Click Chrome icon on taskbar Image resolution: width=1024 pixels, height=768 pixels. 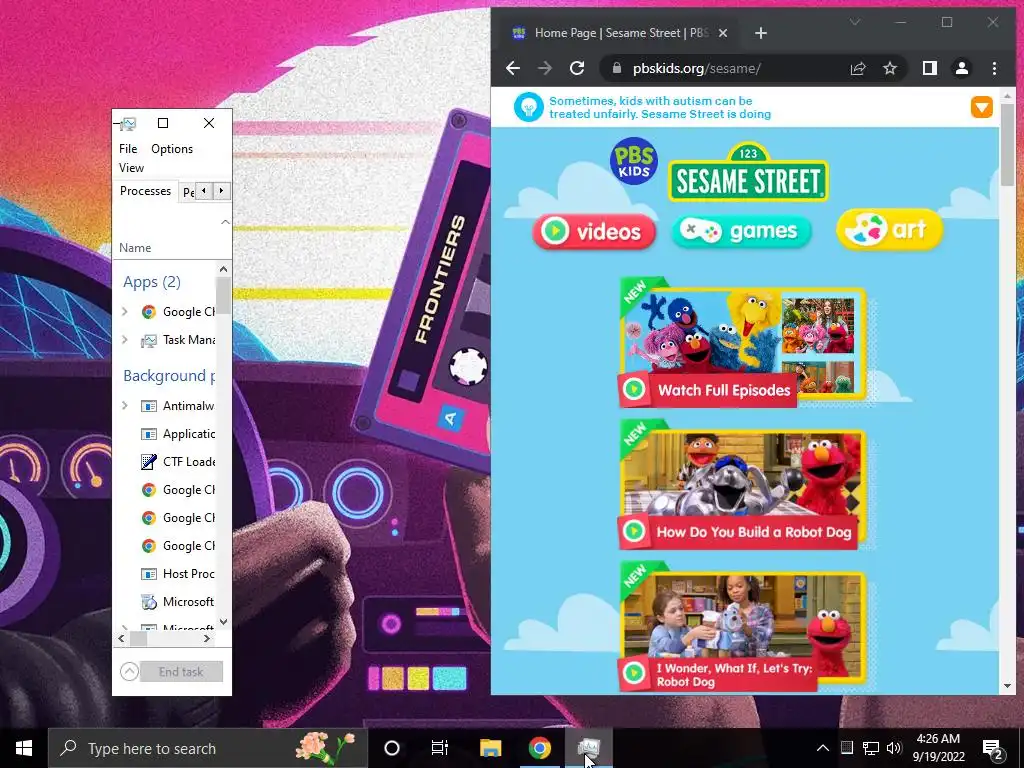coord(539,748)
